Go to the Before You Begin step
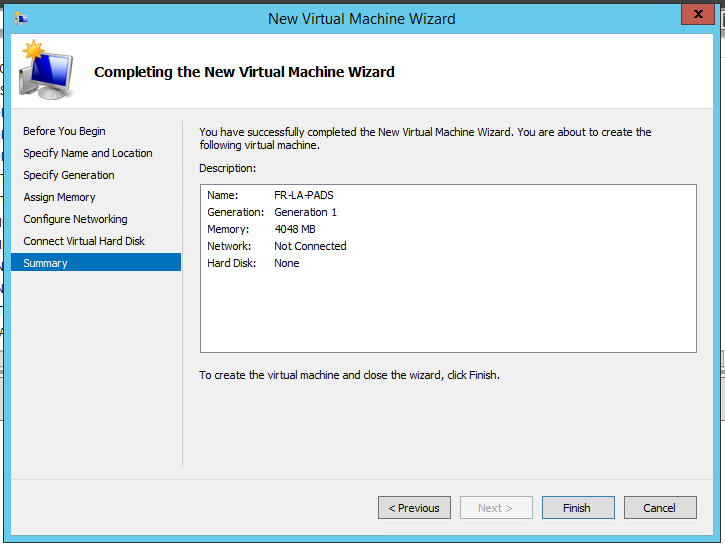The height and width of the screenshot is (546, 725). click(x=64, y=131)
